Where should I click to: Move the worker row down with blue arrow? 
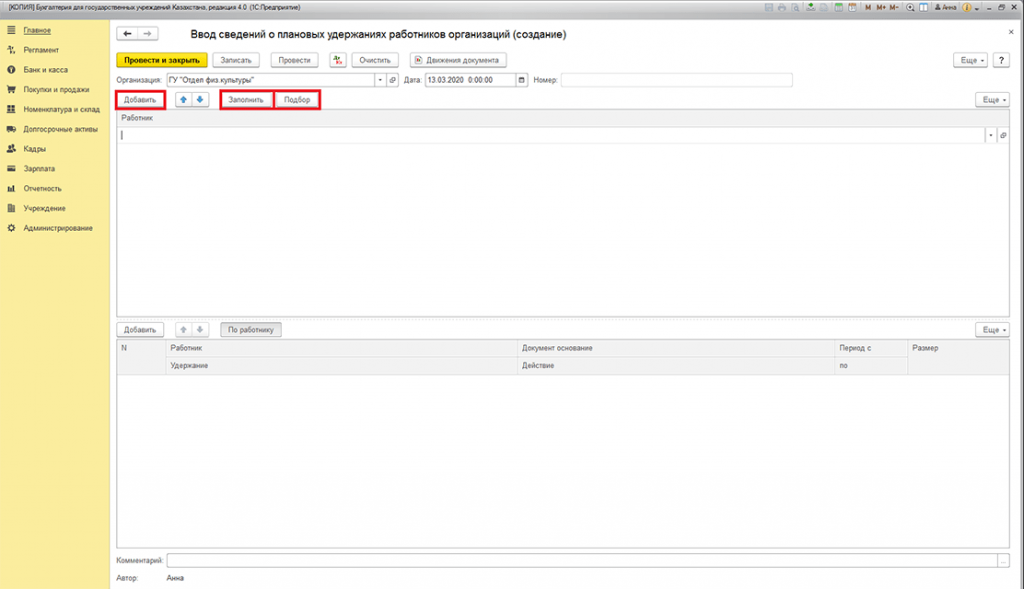(200, 100)
